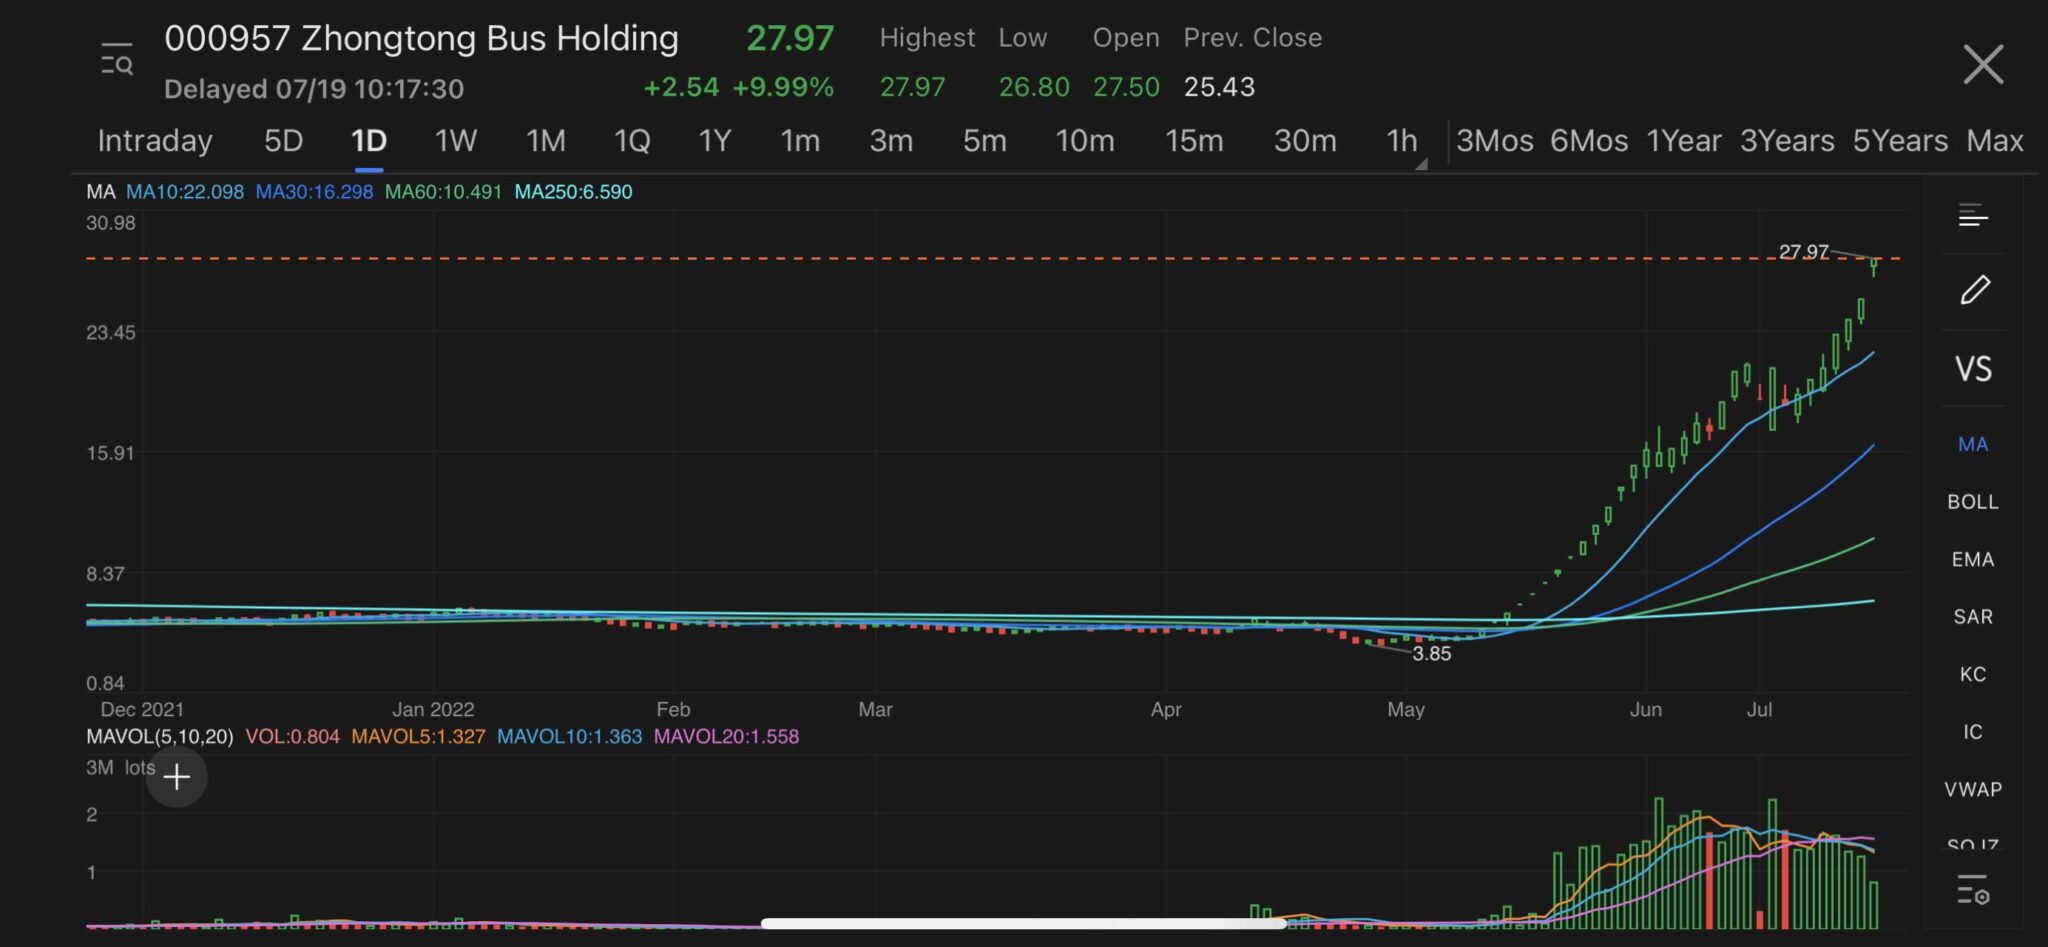Open the chart lines menu icon

pyautogui.click(x=1973, y=215)
